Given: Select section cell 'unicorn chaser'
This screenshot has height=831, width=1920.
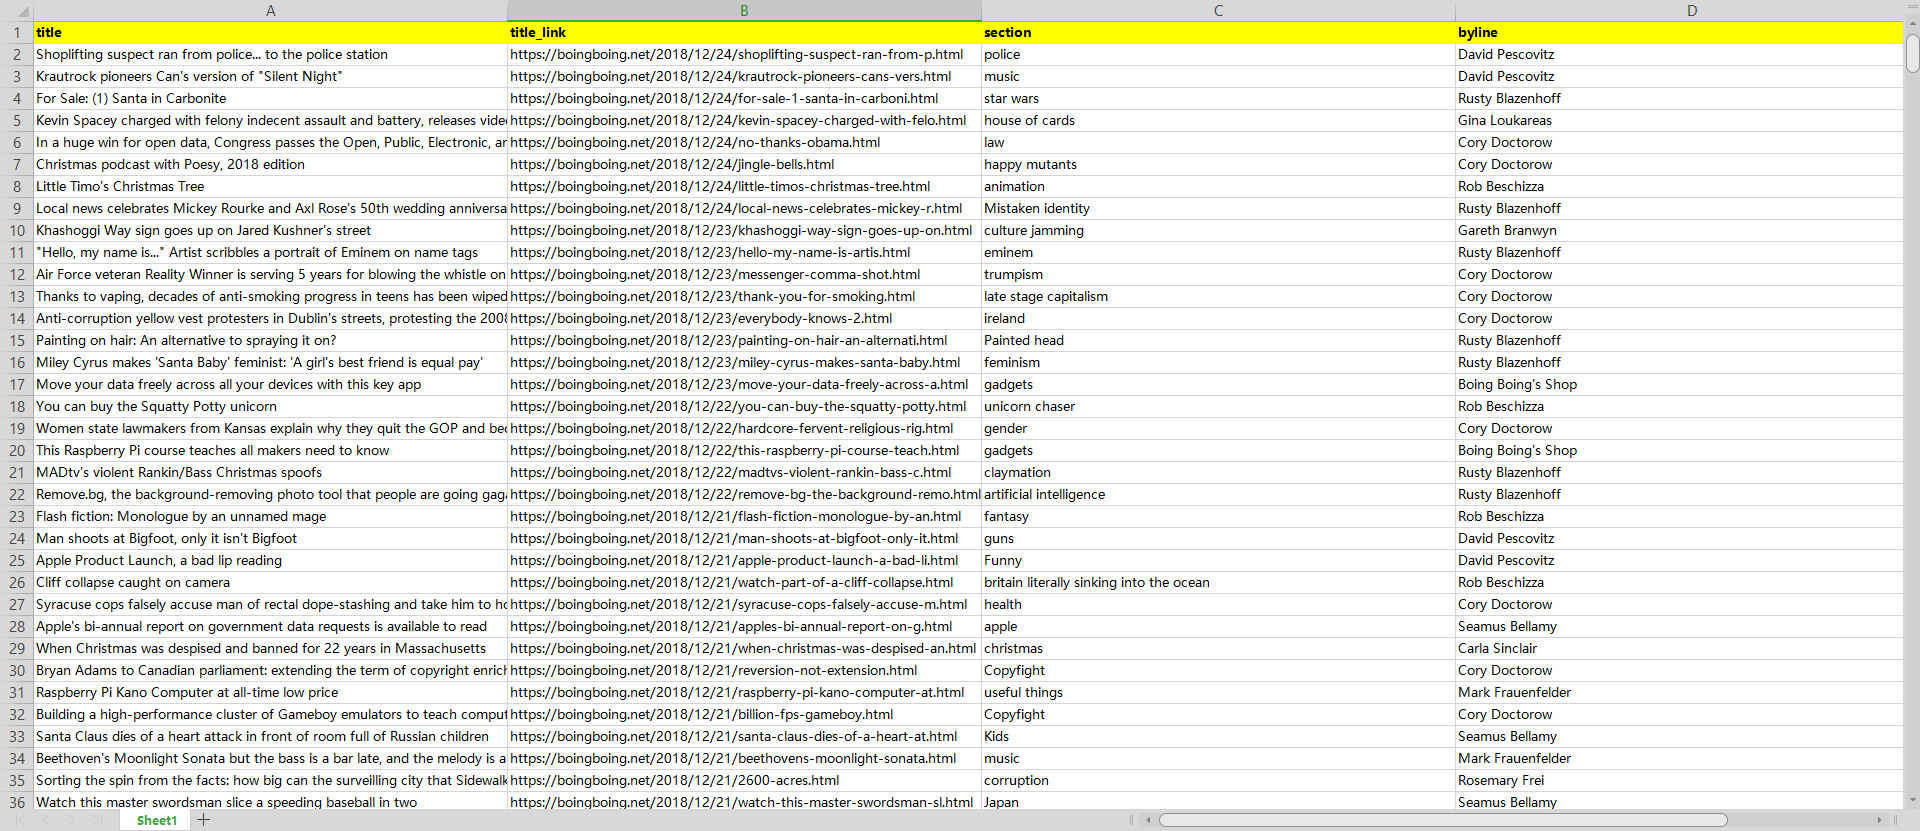Looking at the screenshot, I should coord(1218,406).
